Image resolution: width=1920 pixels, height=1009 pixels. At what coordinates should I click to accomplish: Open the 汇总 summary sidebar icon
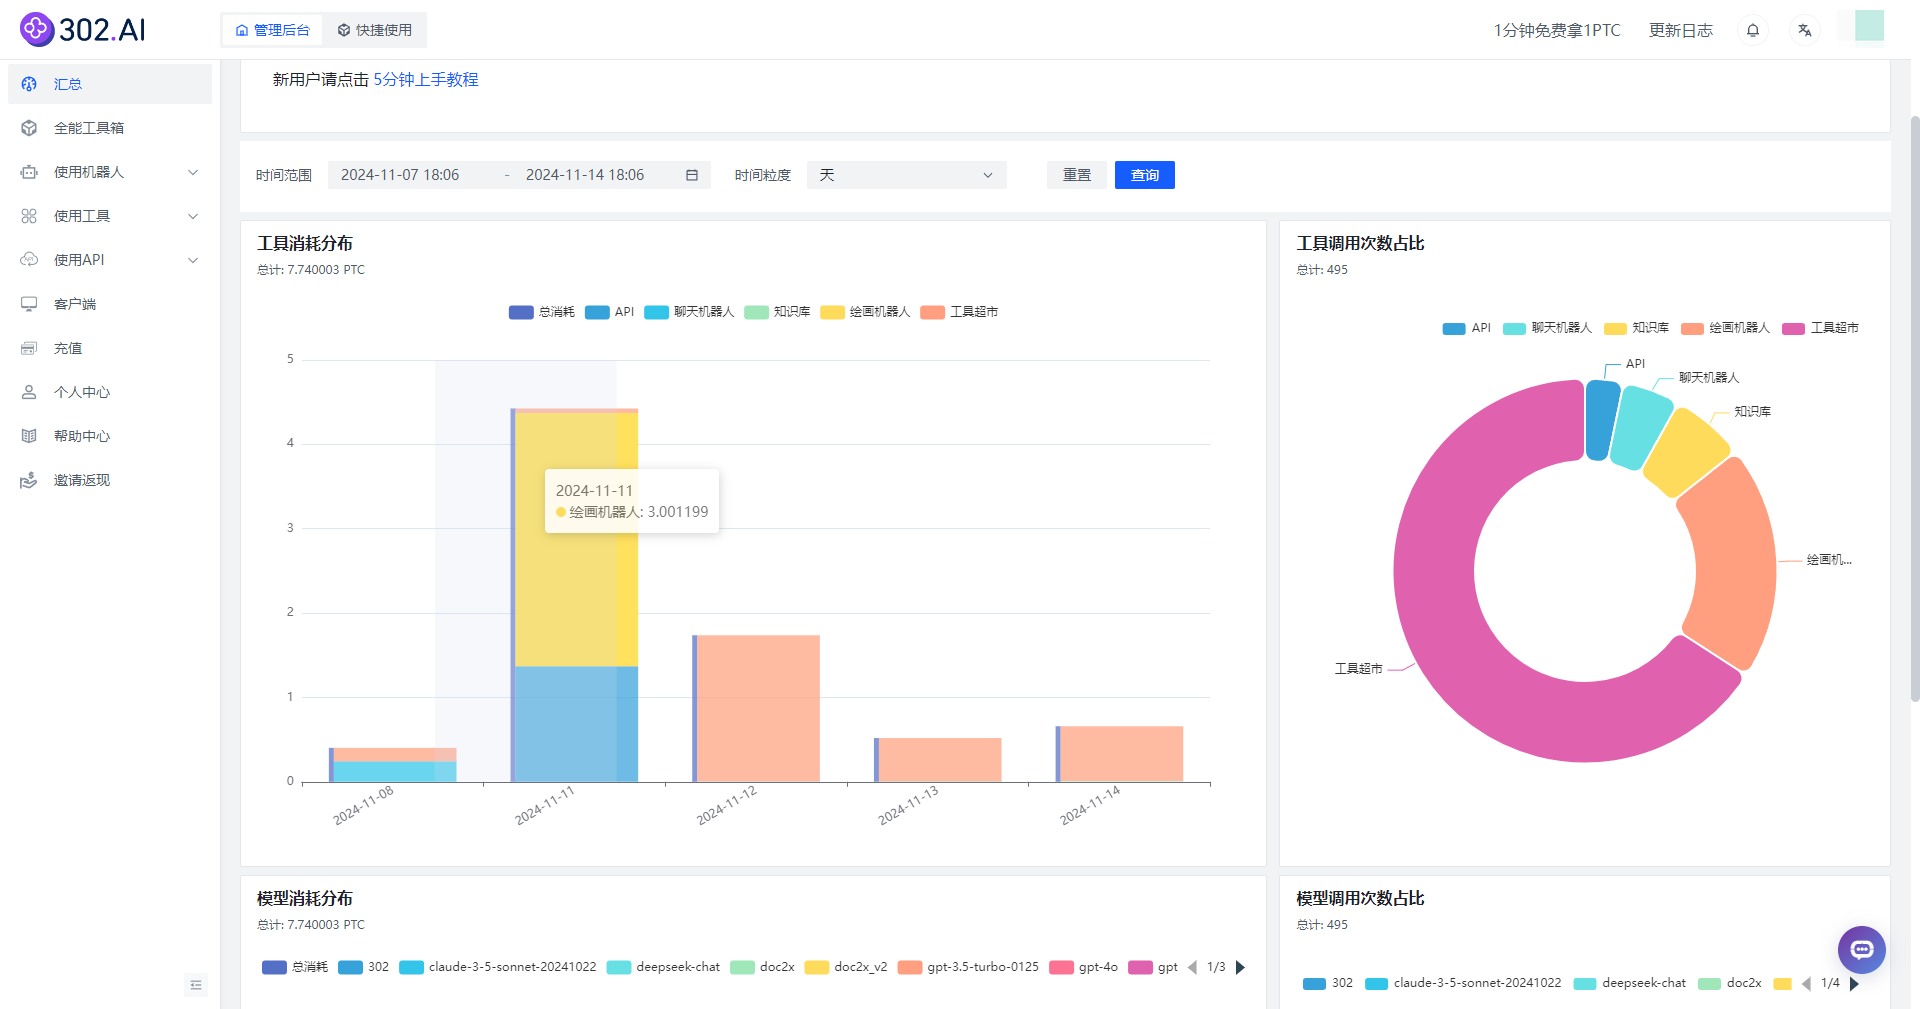(x=29, y=84)
